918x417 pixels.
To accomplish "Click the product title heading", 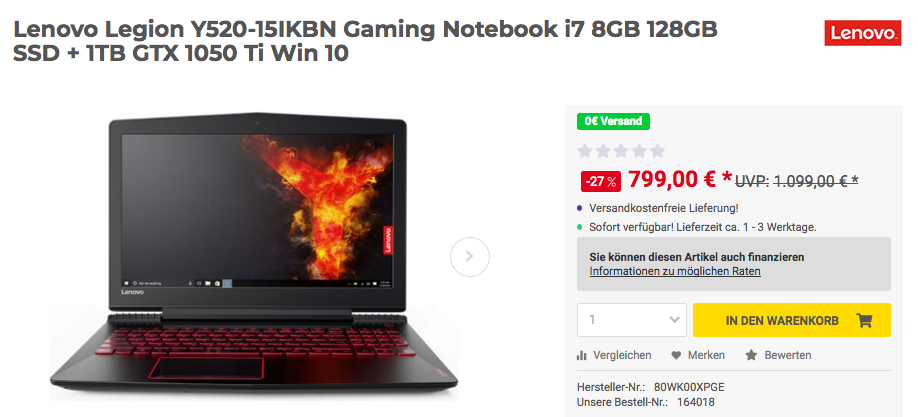I will click(365, 41).
